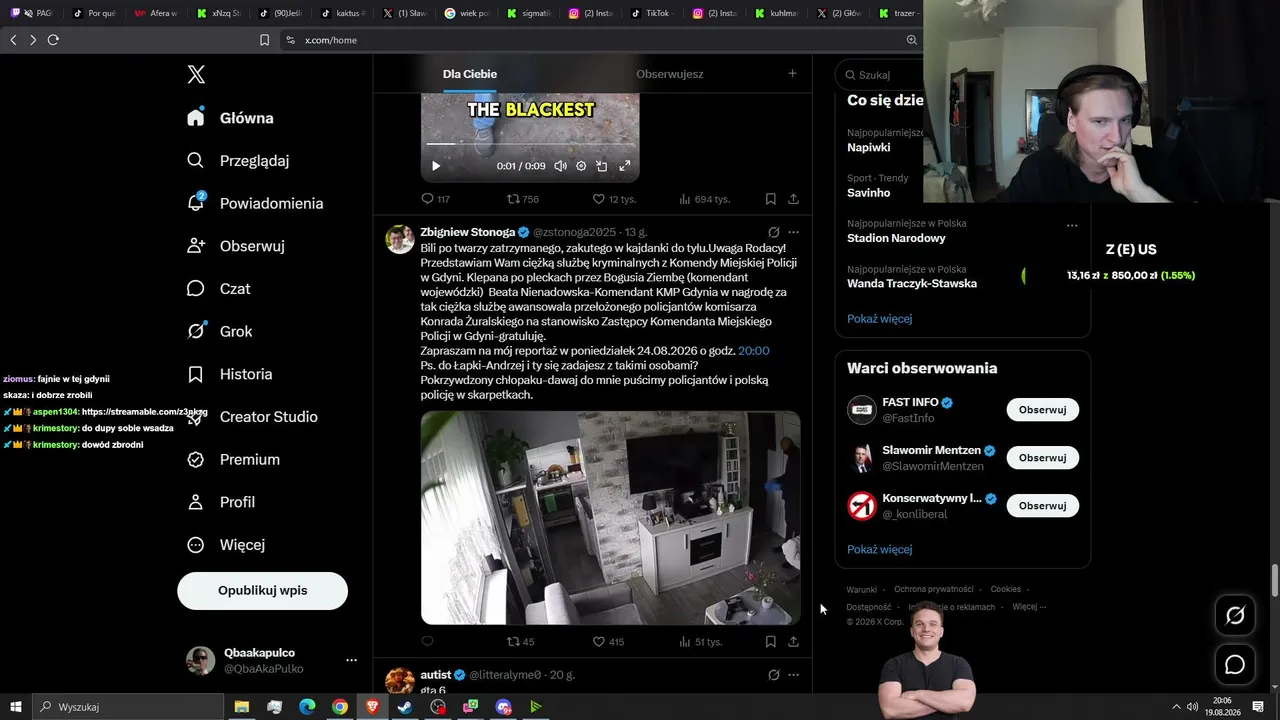Click the Szukaj search field on X
The width and height of the screenshot is (1280, 720).
tap(880, 75)
